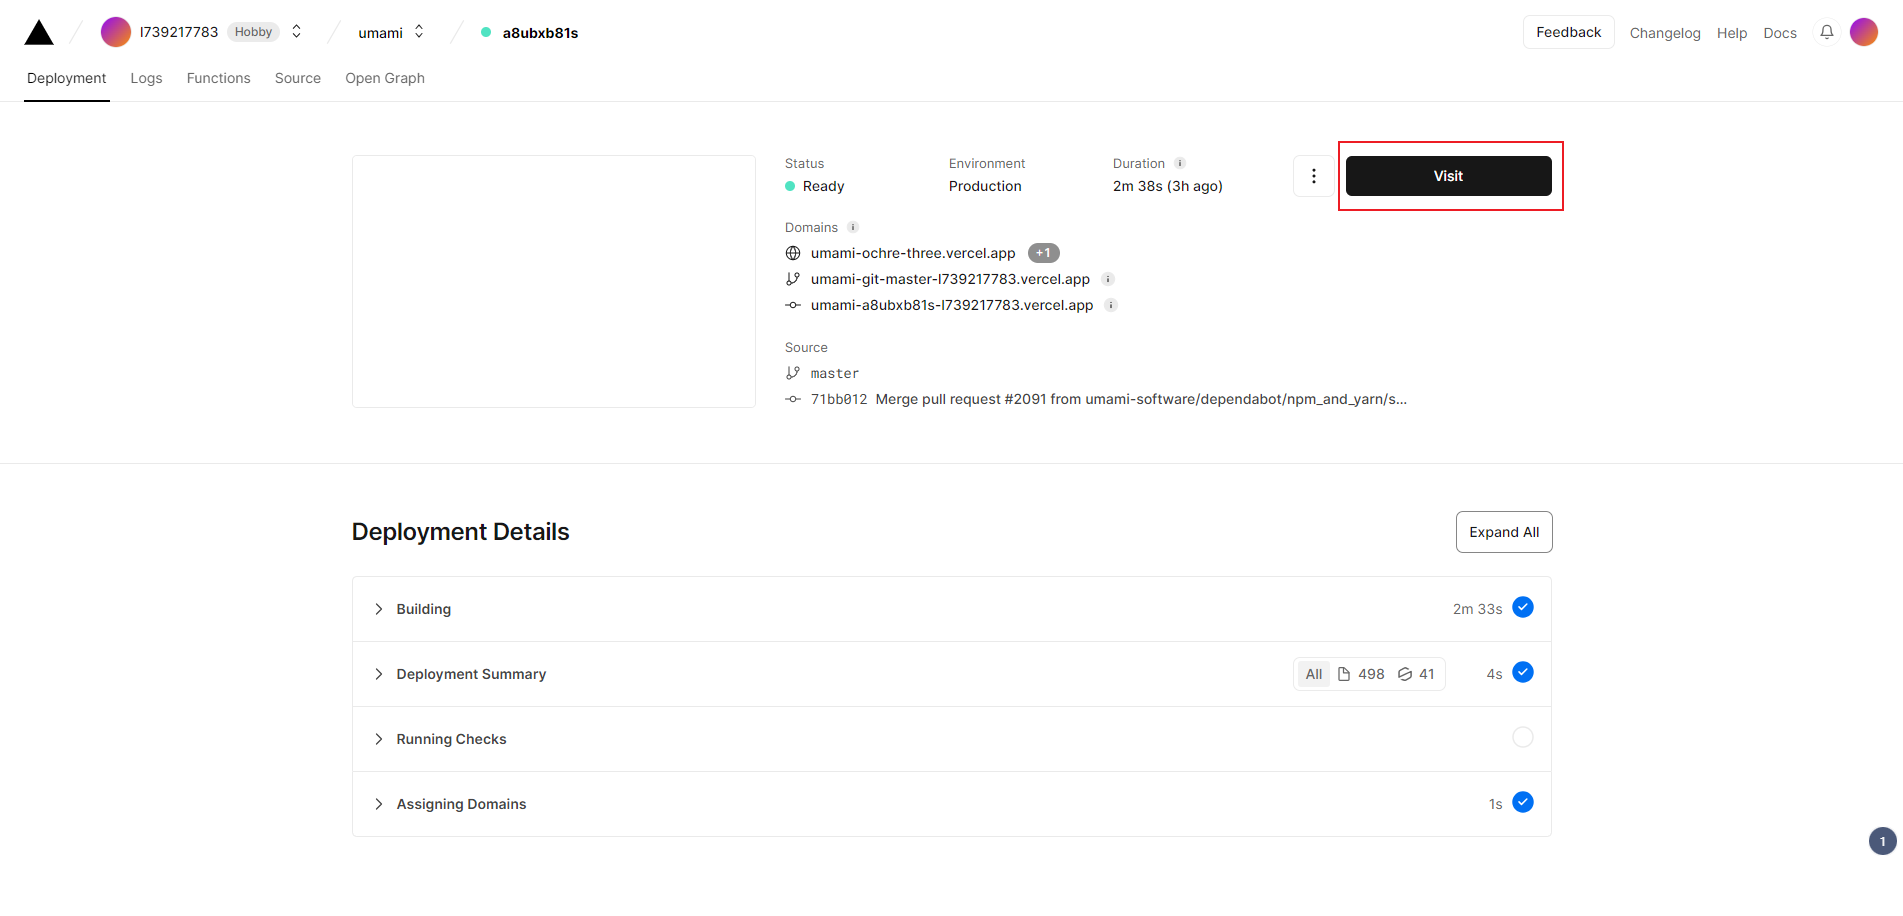Click the globe icon beside ochre-three domain
The height and width of the screenshot is (916, 1903).
point(793,253)
